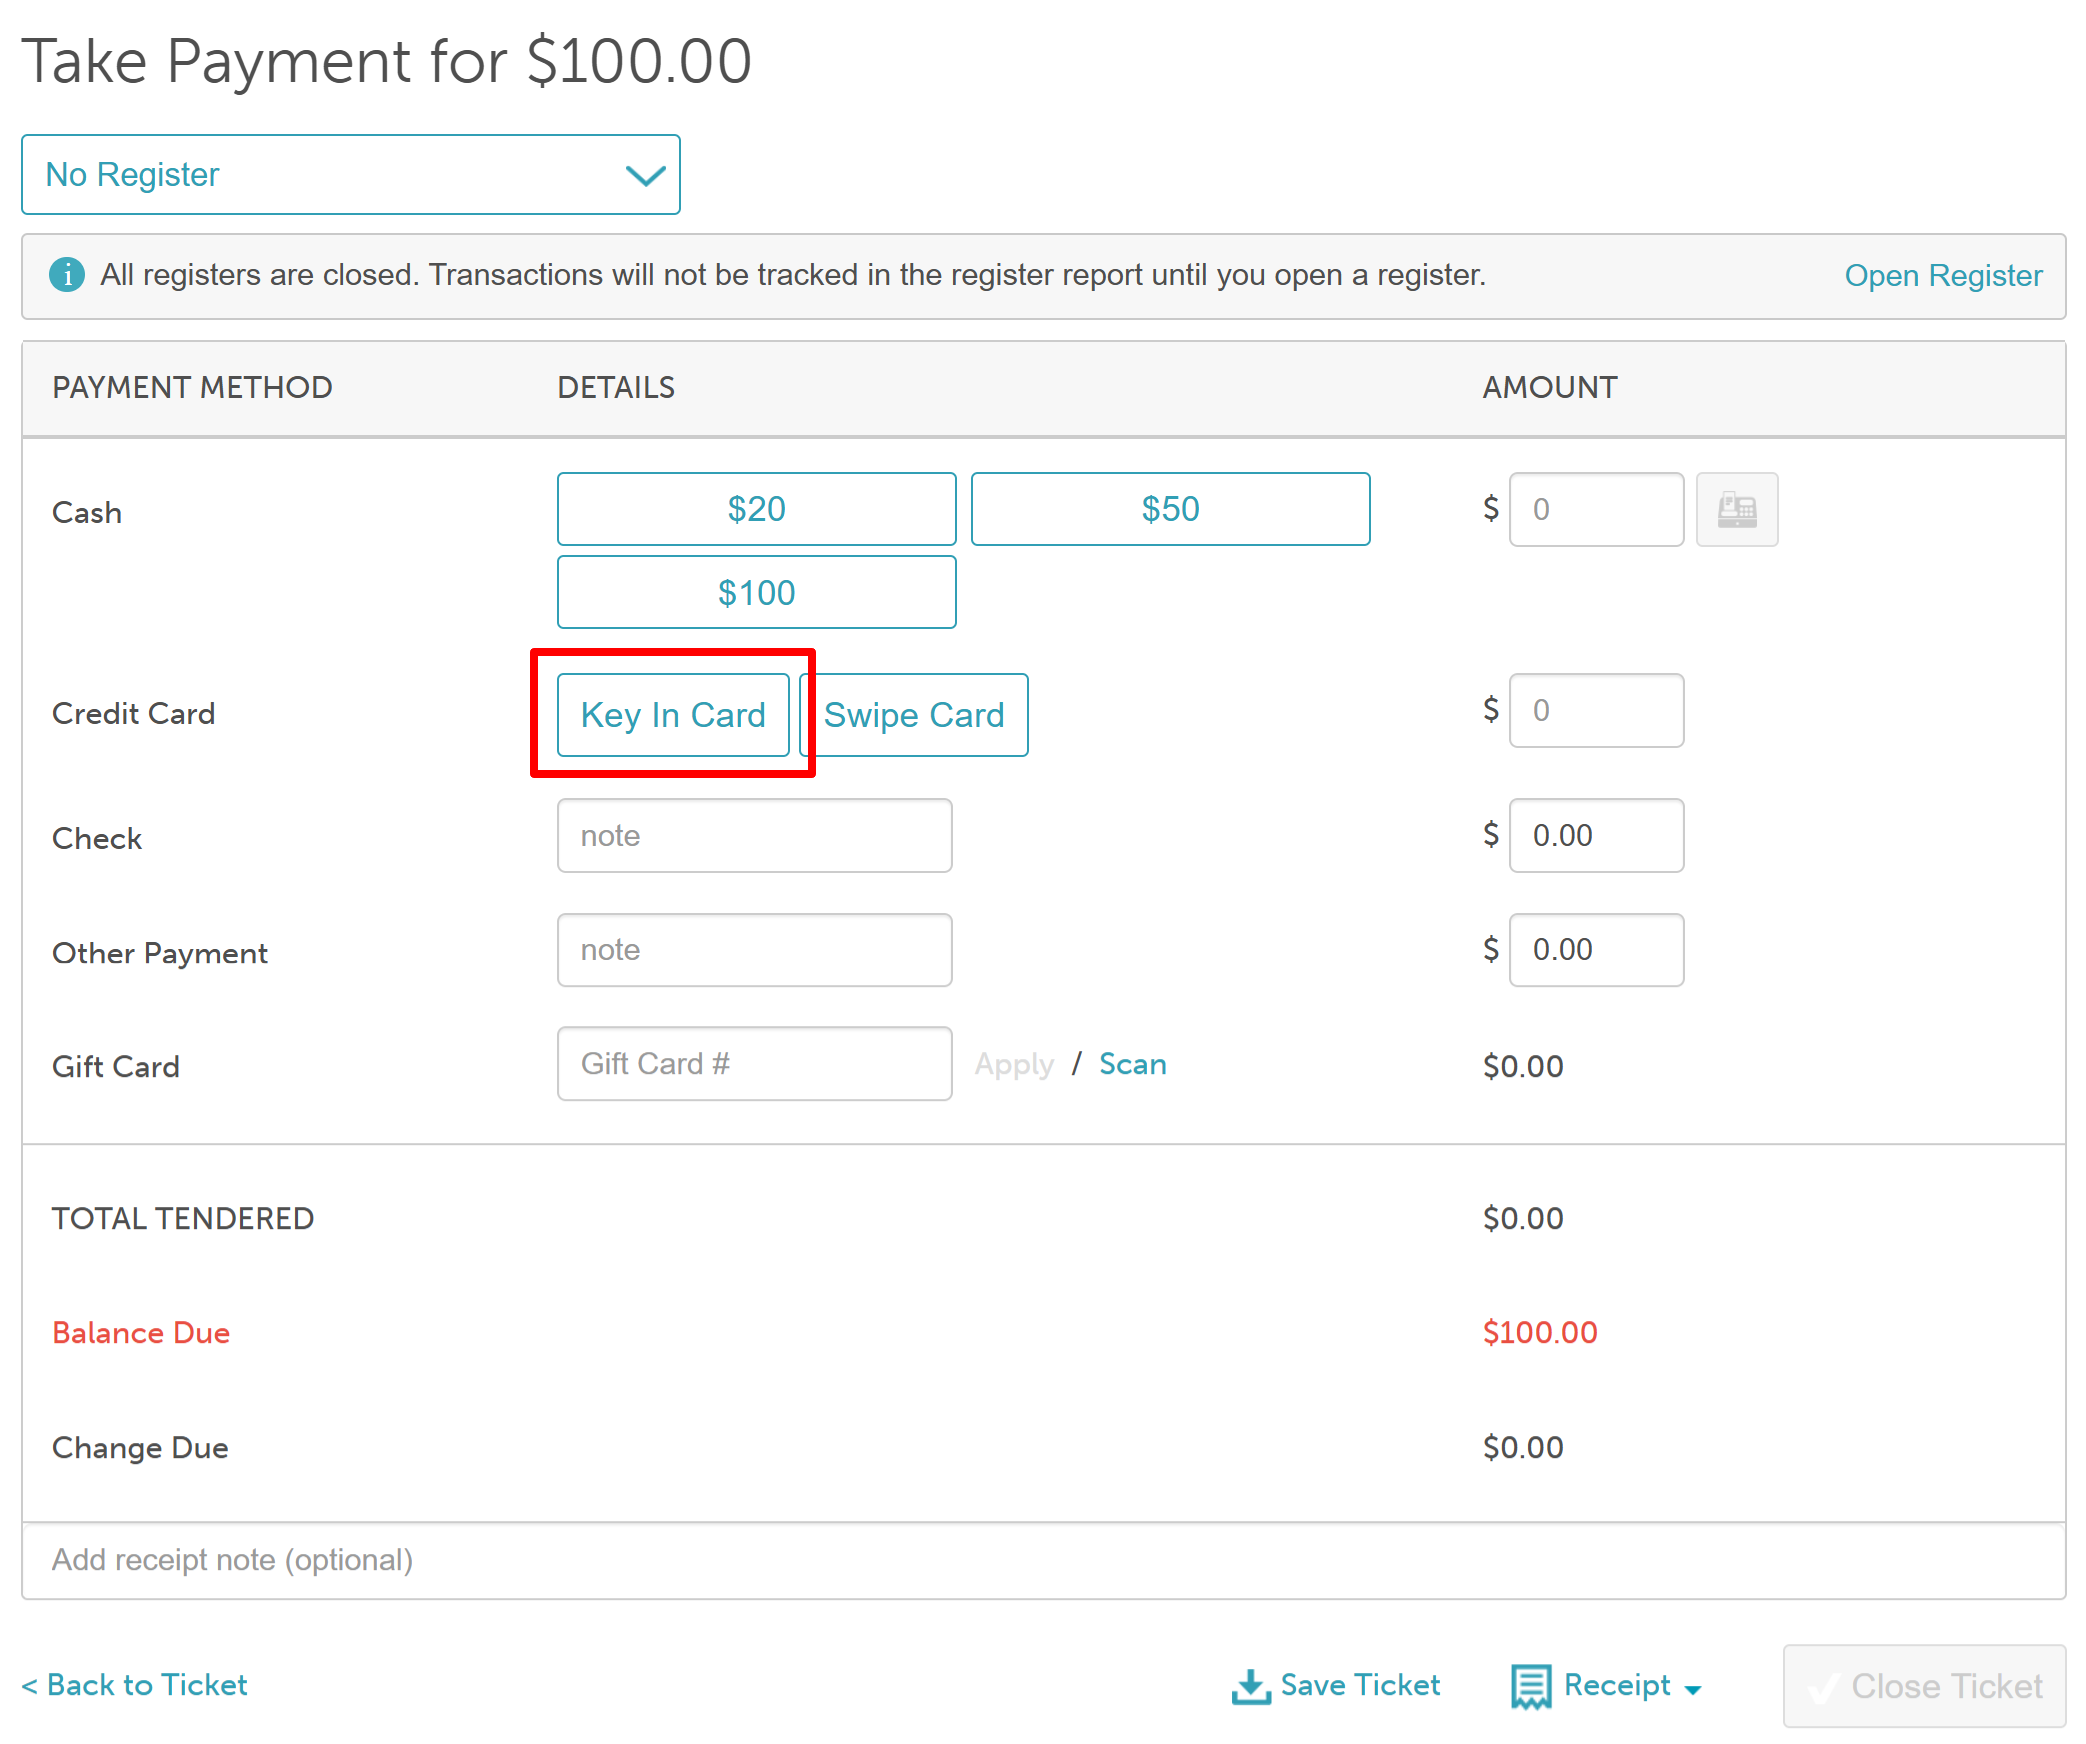Click the Other Payment amount field

1596,950
